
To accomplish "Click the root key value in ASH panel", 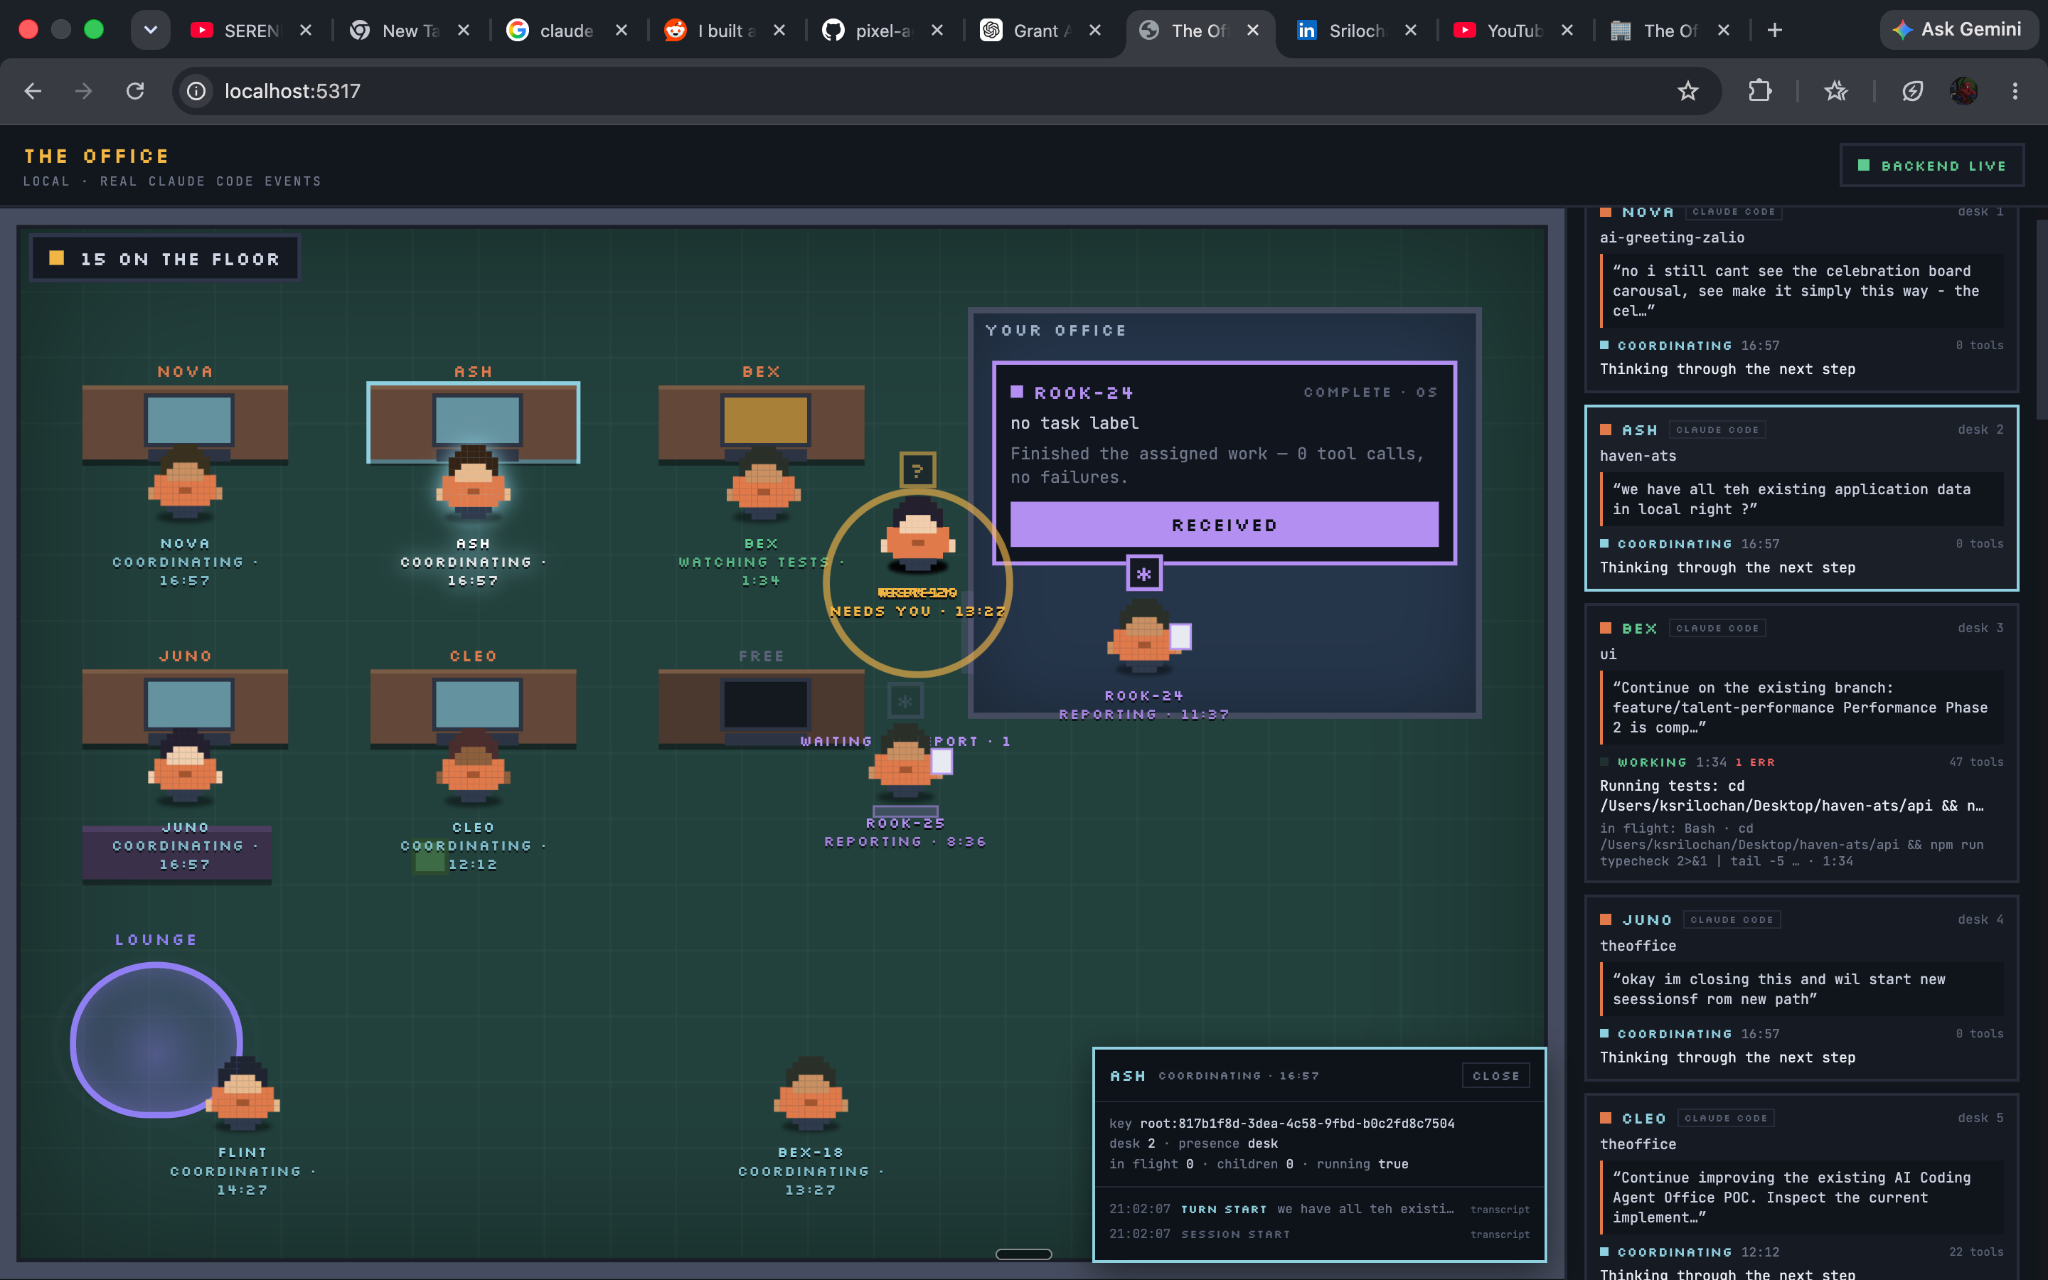I will click(x=1297, y=1124).
